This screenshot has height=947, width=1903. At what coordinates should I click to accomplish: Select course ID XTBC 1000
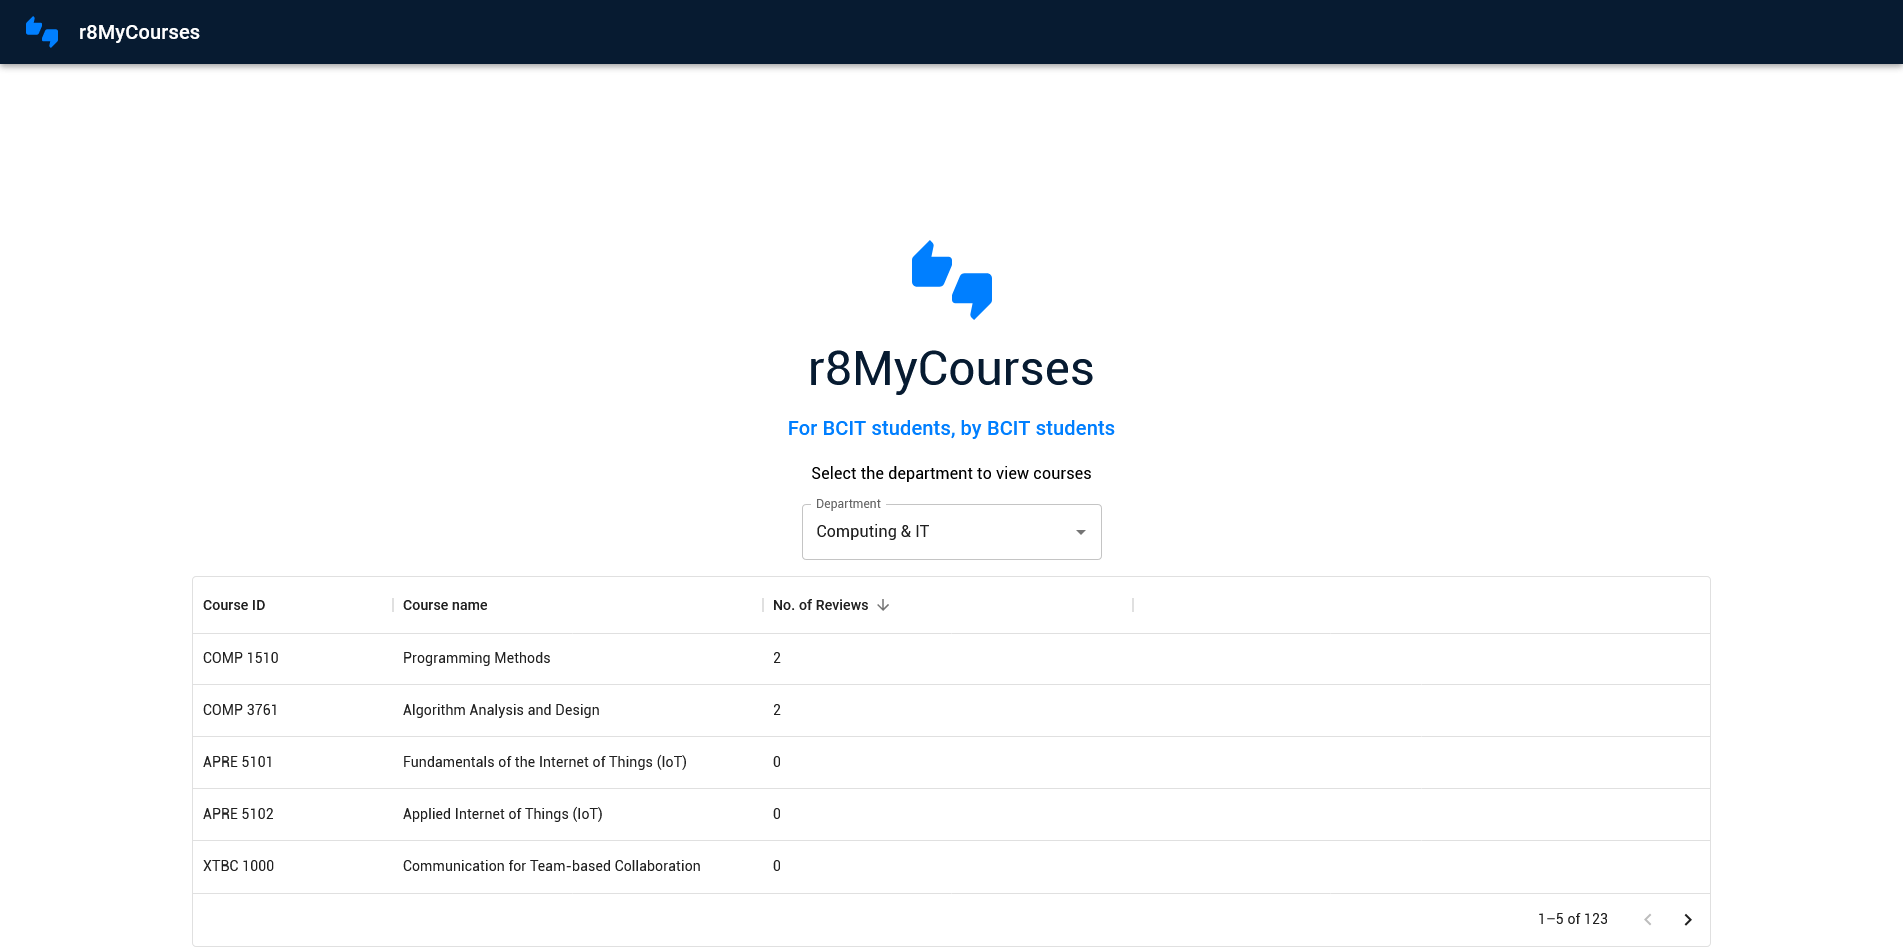(x=238, y=866)
